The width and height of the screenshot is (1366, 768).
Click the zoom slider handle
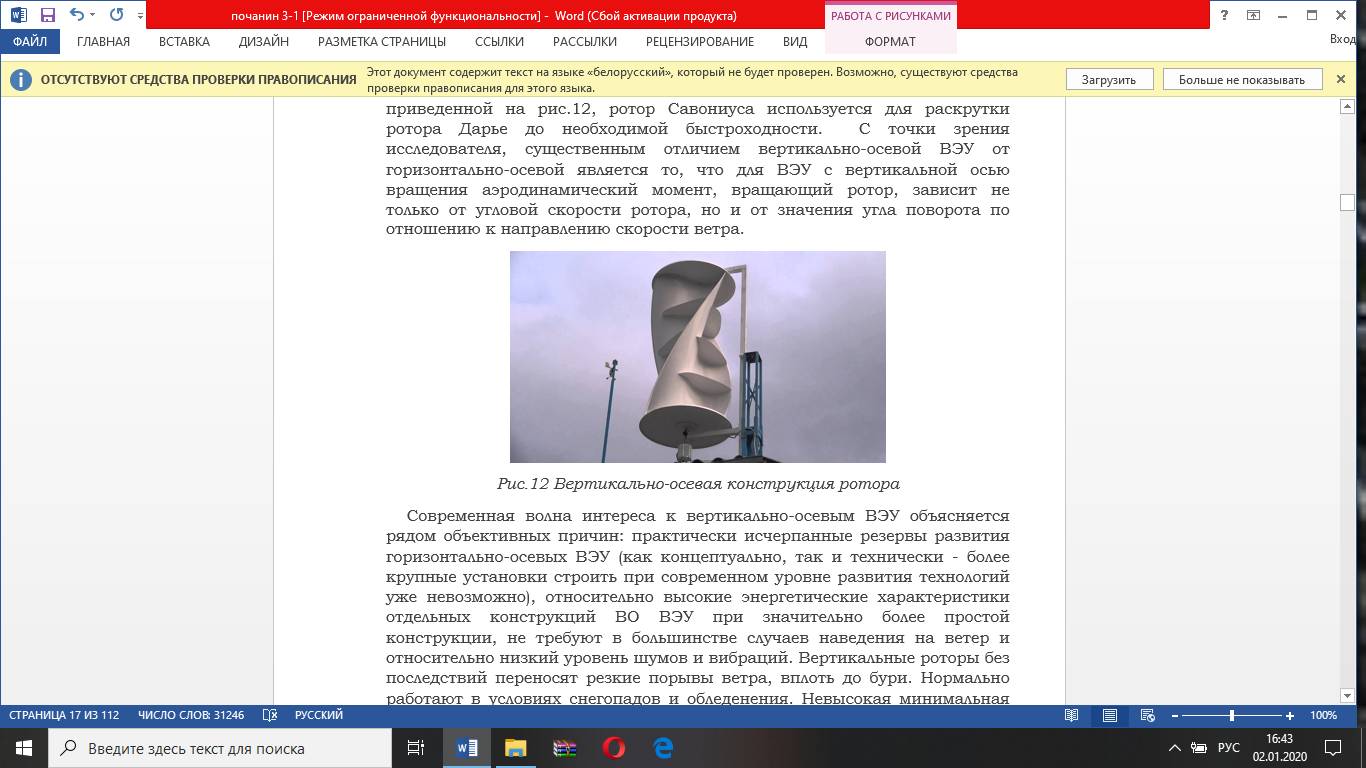click(x=1231, y=715)
